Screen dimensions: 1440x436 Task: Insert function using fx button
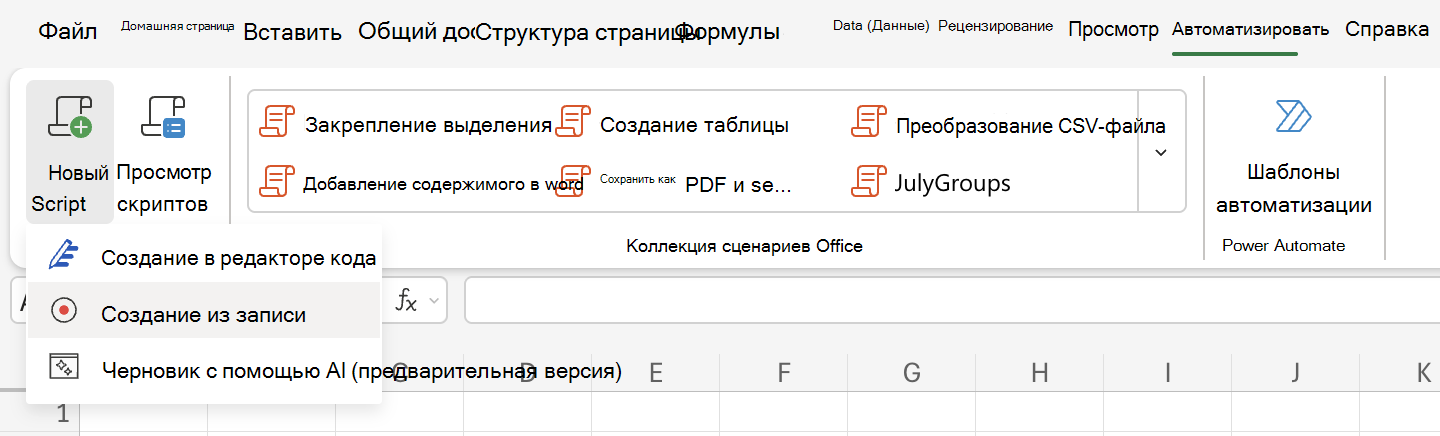coord(406,301)
